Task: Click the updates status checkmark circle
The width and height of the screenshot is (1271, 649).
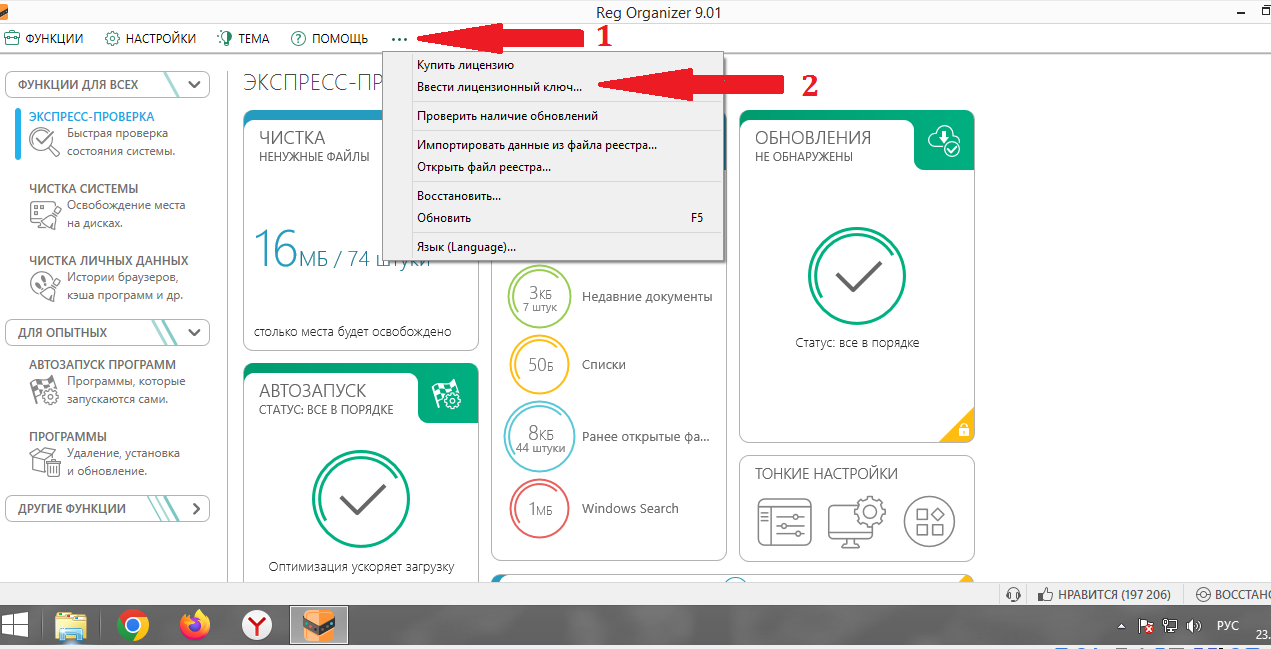Action: 856,277
